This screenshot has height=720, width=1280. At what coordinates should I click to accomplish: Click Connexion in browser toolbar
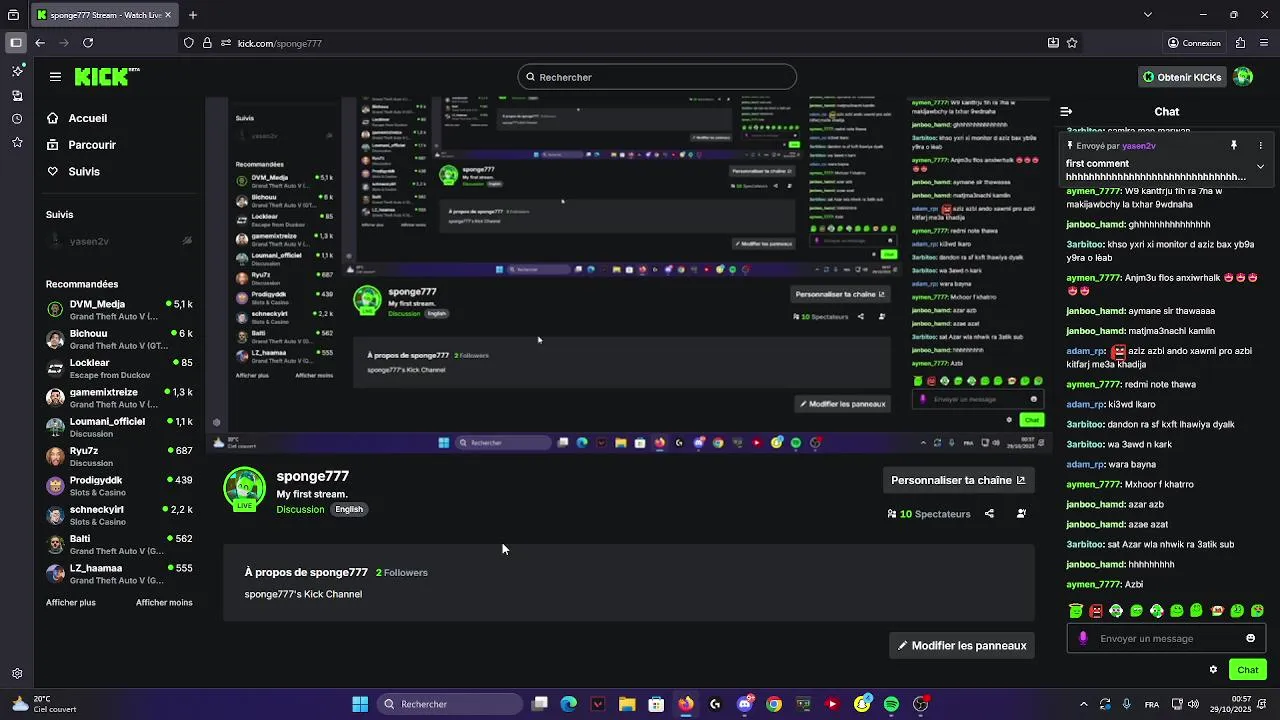coord(1194,43)
